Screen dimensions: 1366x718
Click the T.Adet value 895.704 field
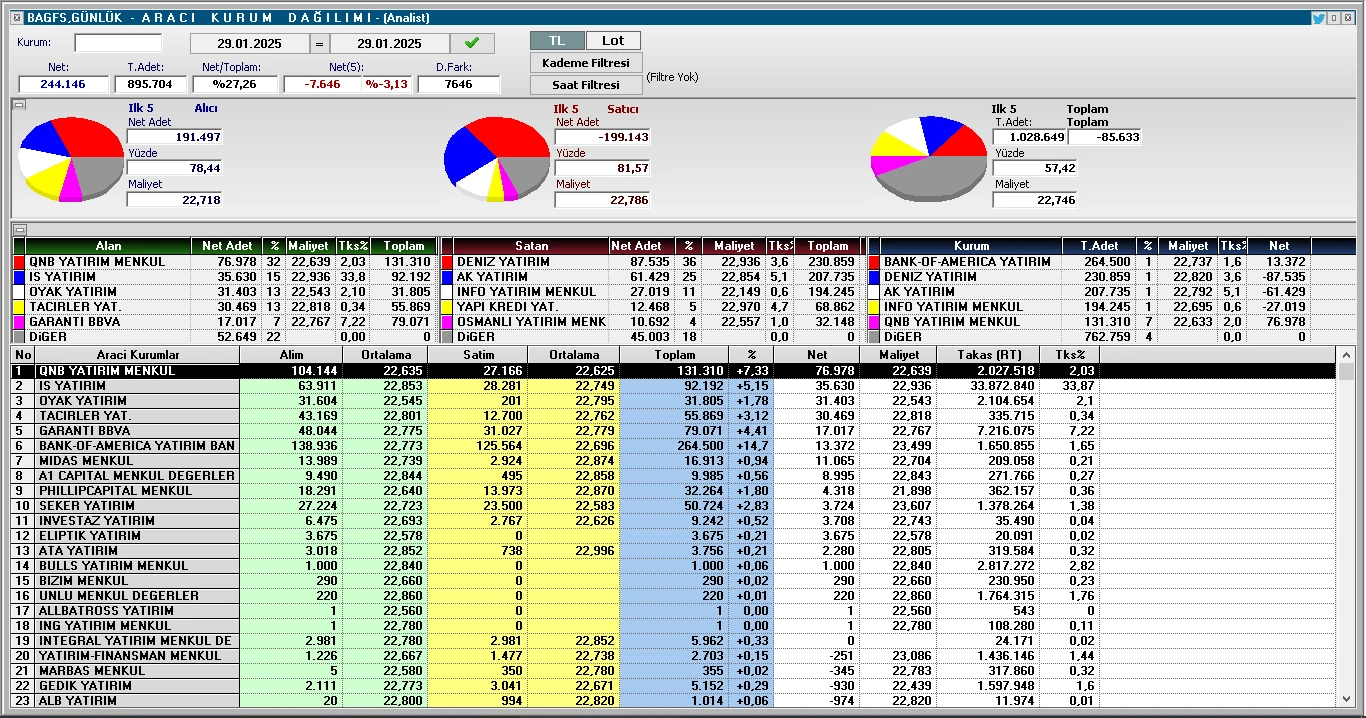[x=150, y=84]
